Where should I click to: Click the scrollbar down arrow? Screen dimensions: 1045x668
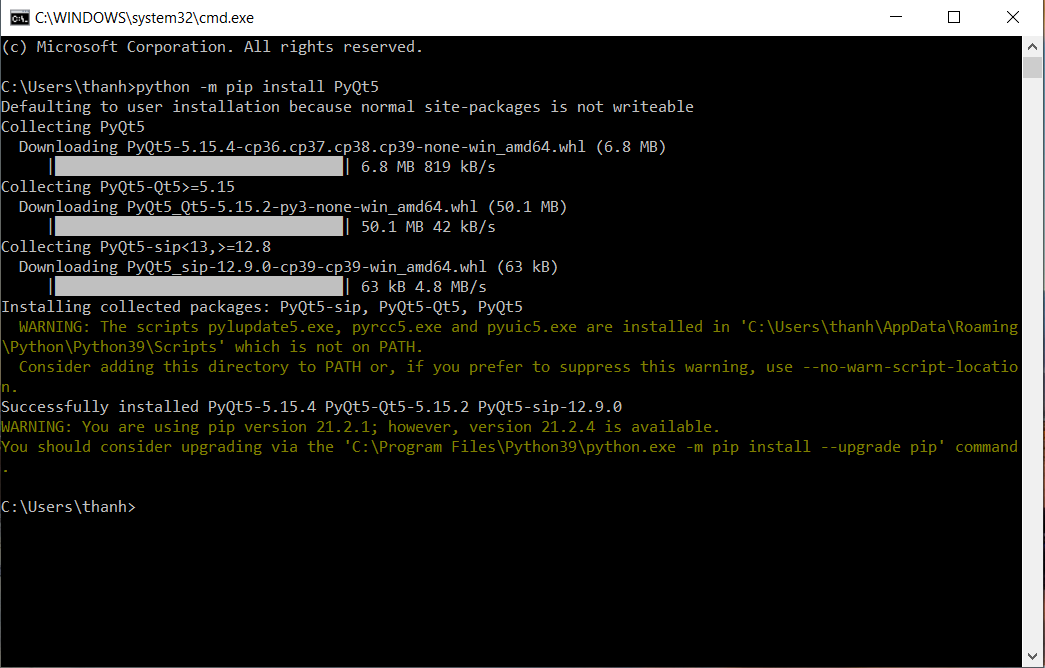pyautogui.click(x=1033, y=656)
